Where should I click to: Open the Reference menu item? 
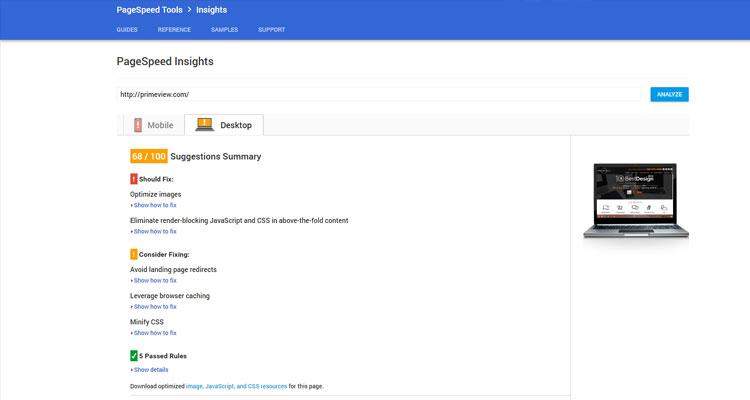point(174,30)
